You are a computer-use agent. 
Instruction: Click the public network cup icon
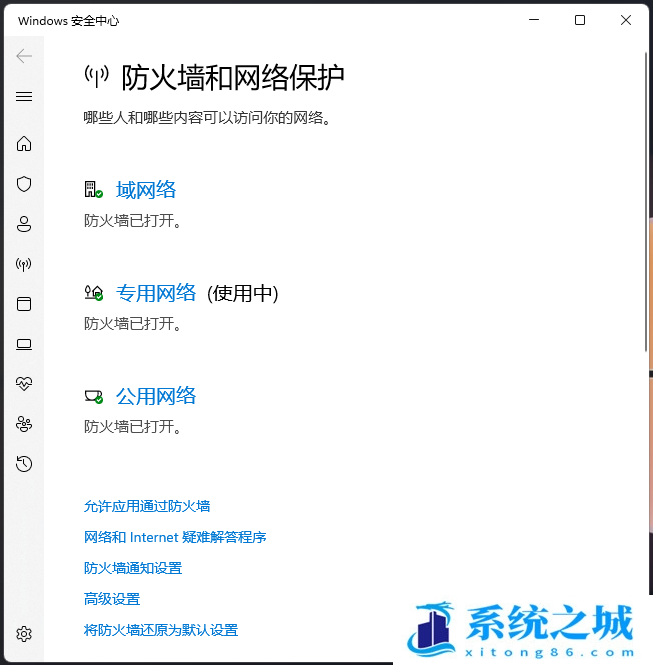[x=93, y=397]
